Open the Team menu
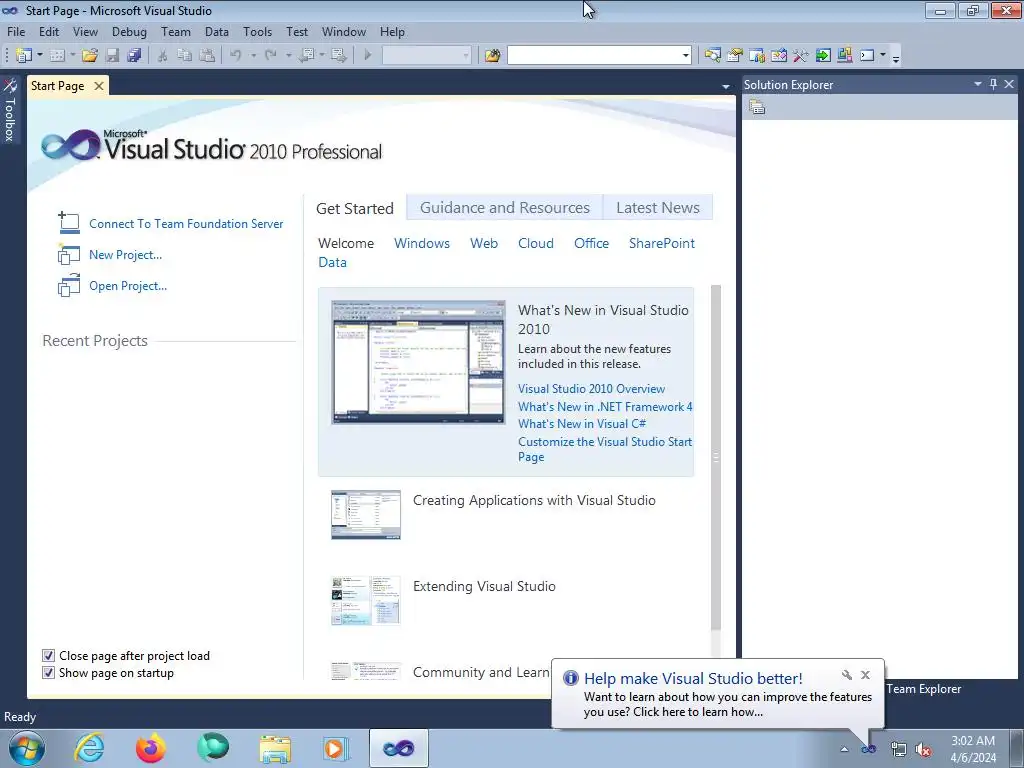Viewport: 1024px width, 768px height. pos(176,31)
